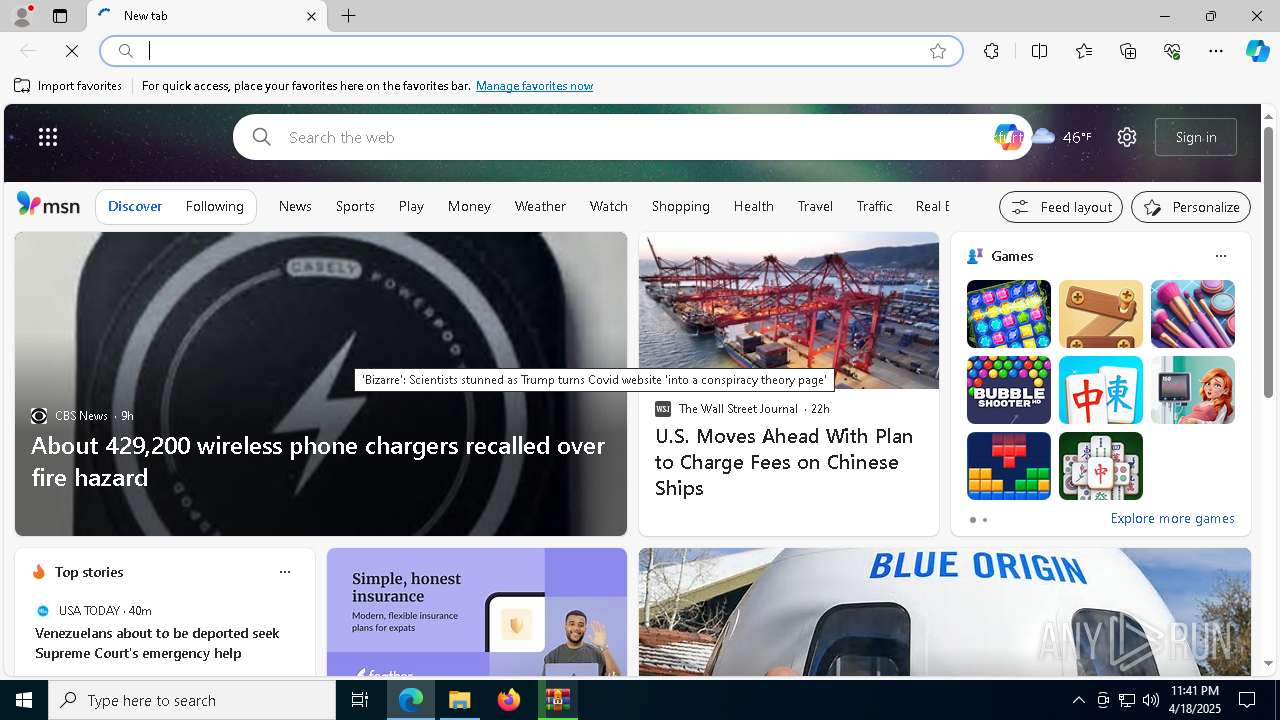Open Copilot sidebar icon
Viewport: 1280px width, 720px height.
[x=1257, y=51]
